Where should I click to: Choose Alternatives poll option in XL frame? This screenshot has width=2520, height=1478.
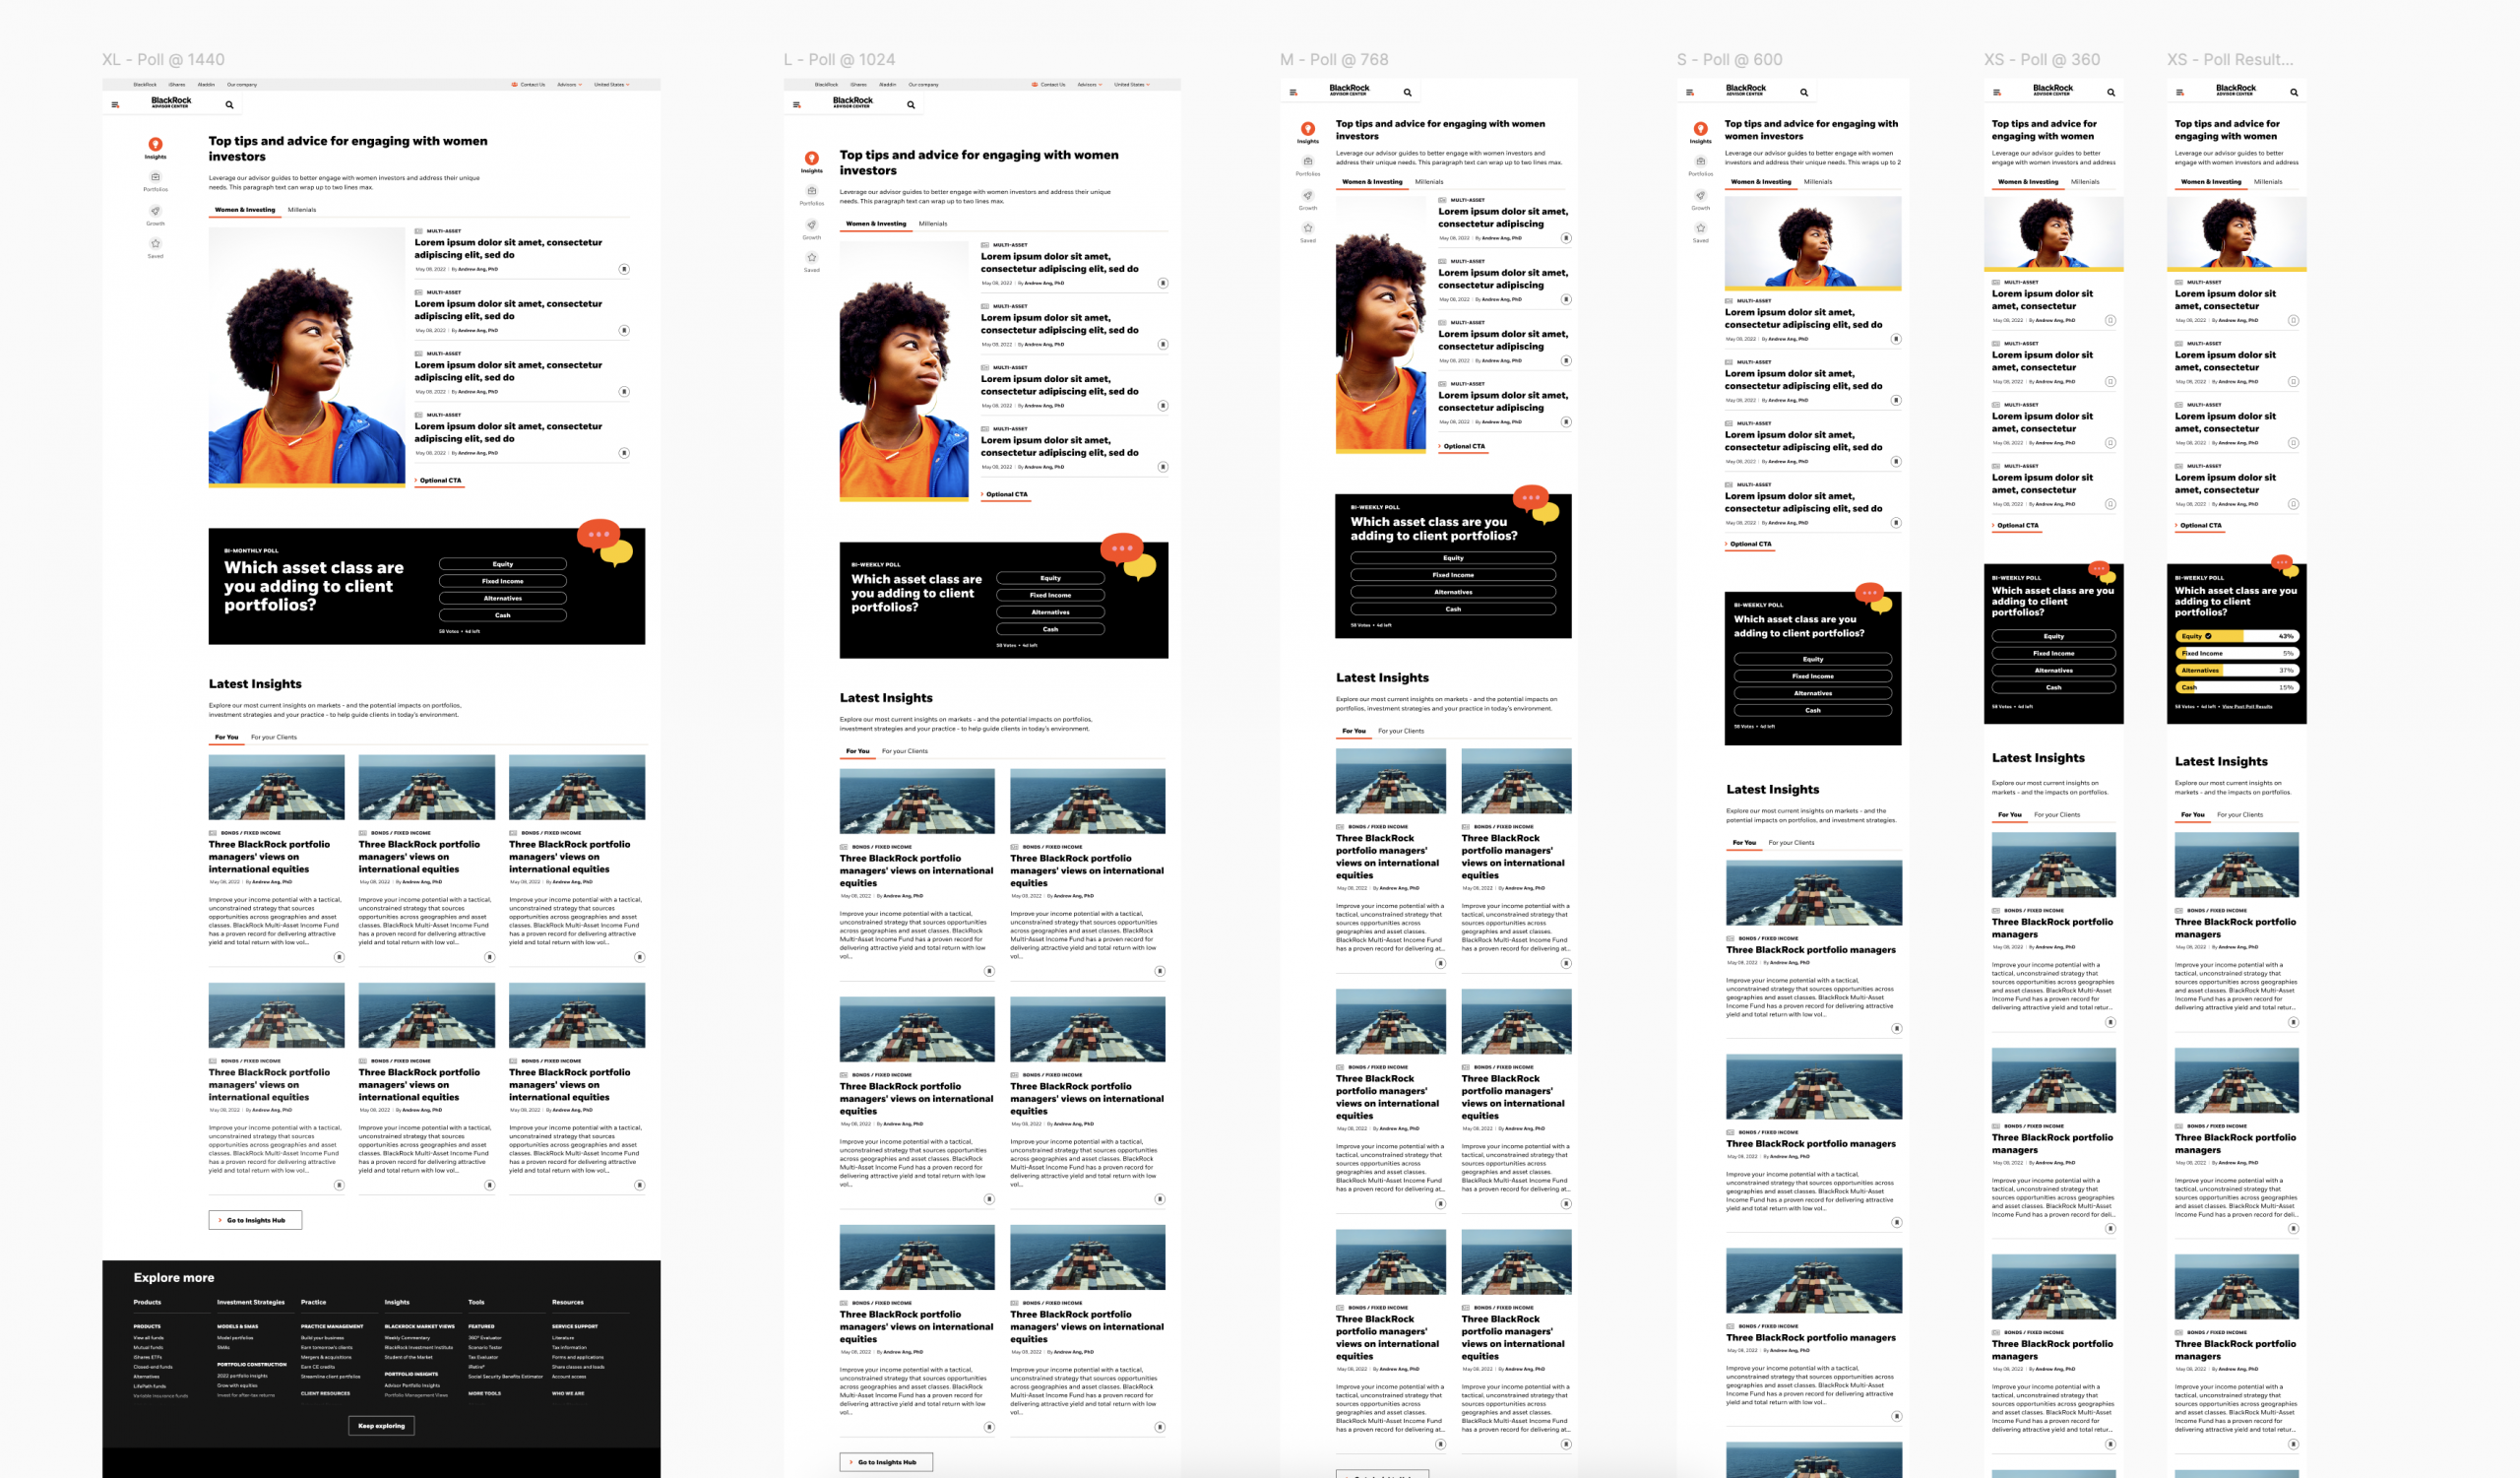502,598
